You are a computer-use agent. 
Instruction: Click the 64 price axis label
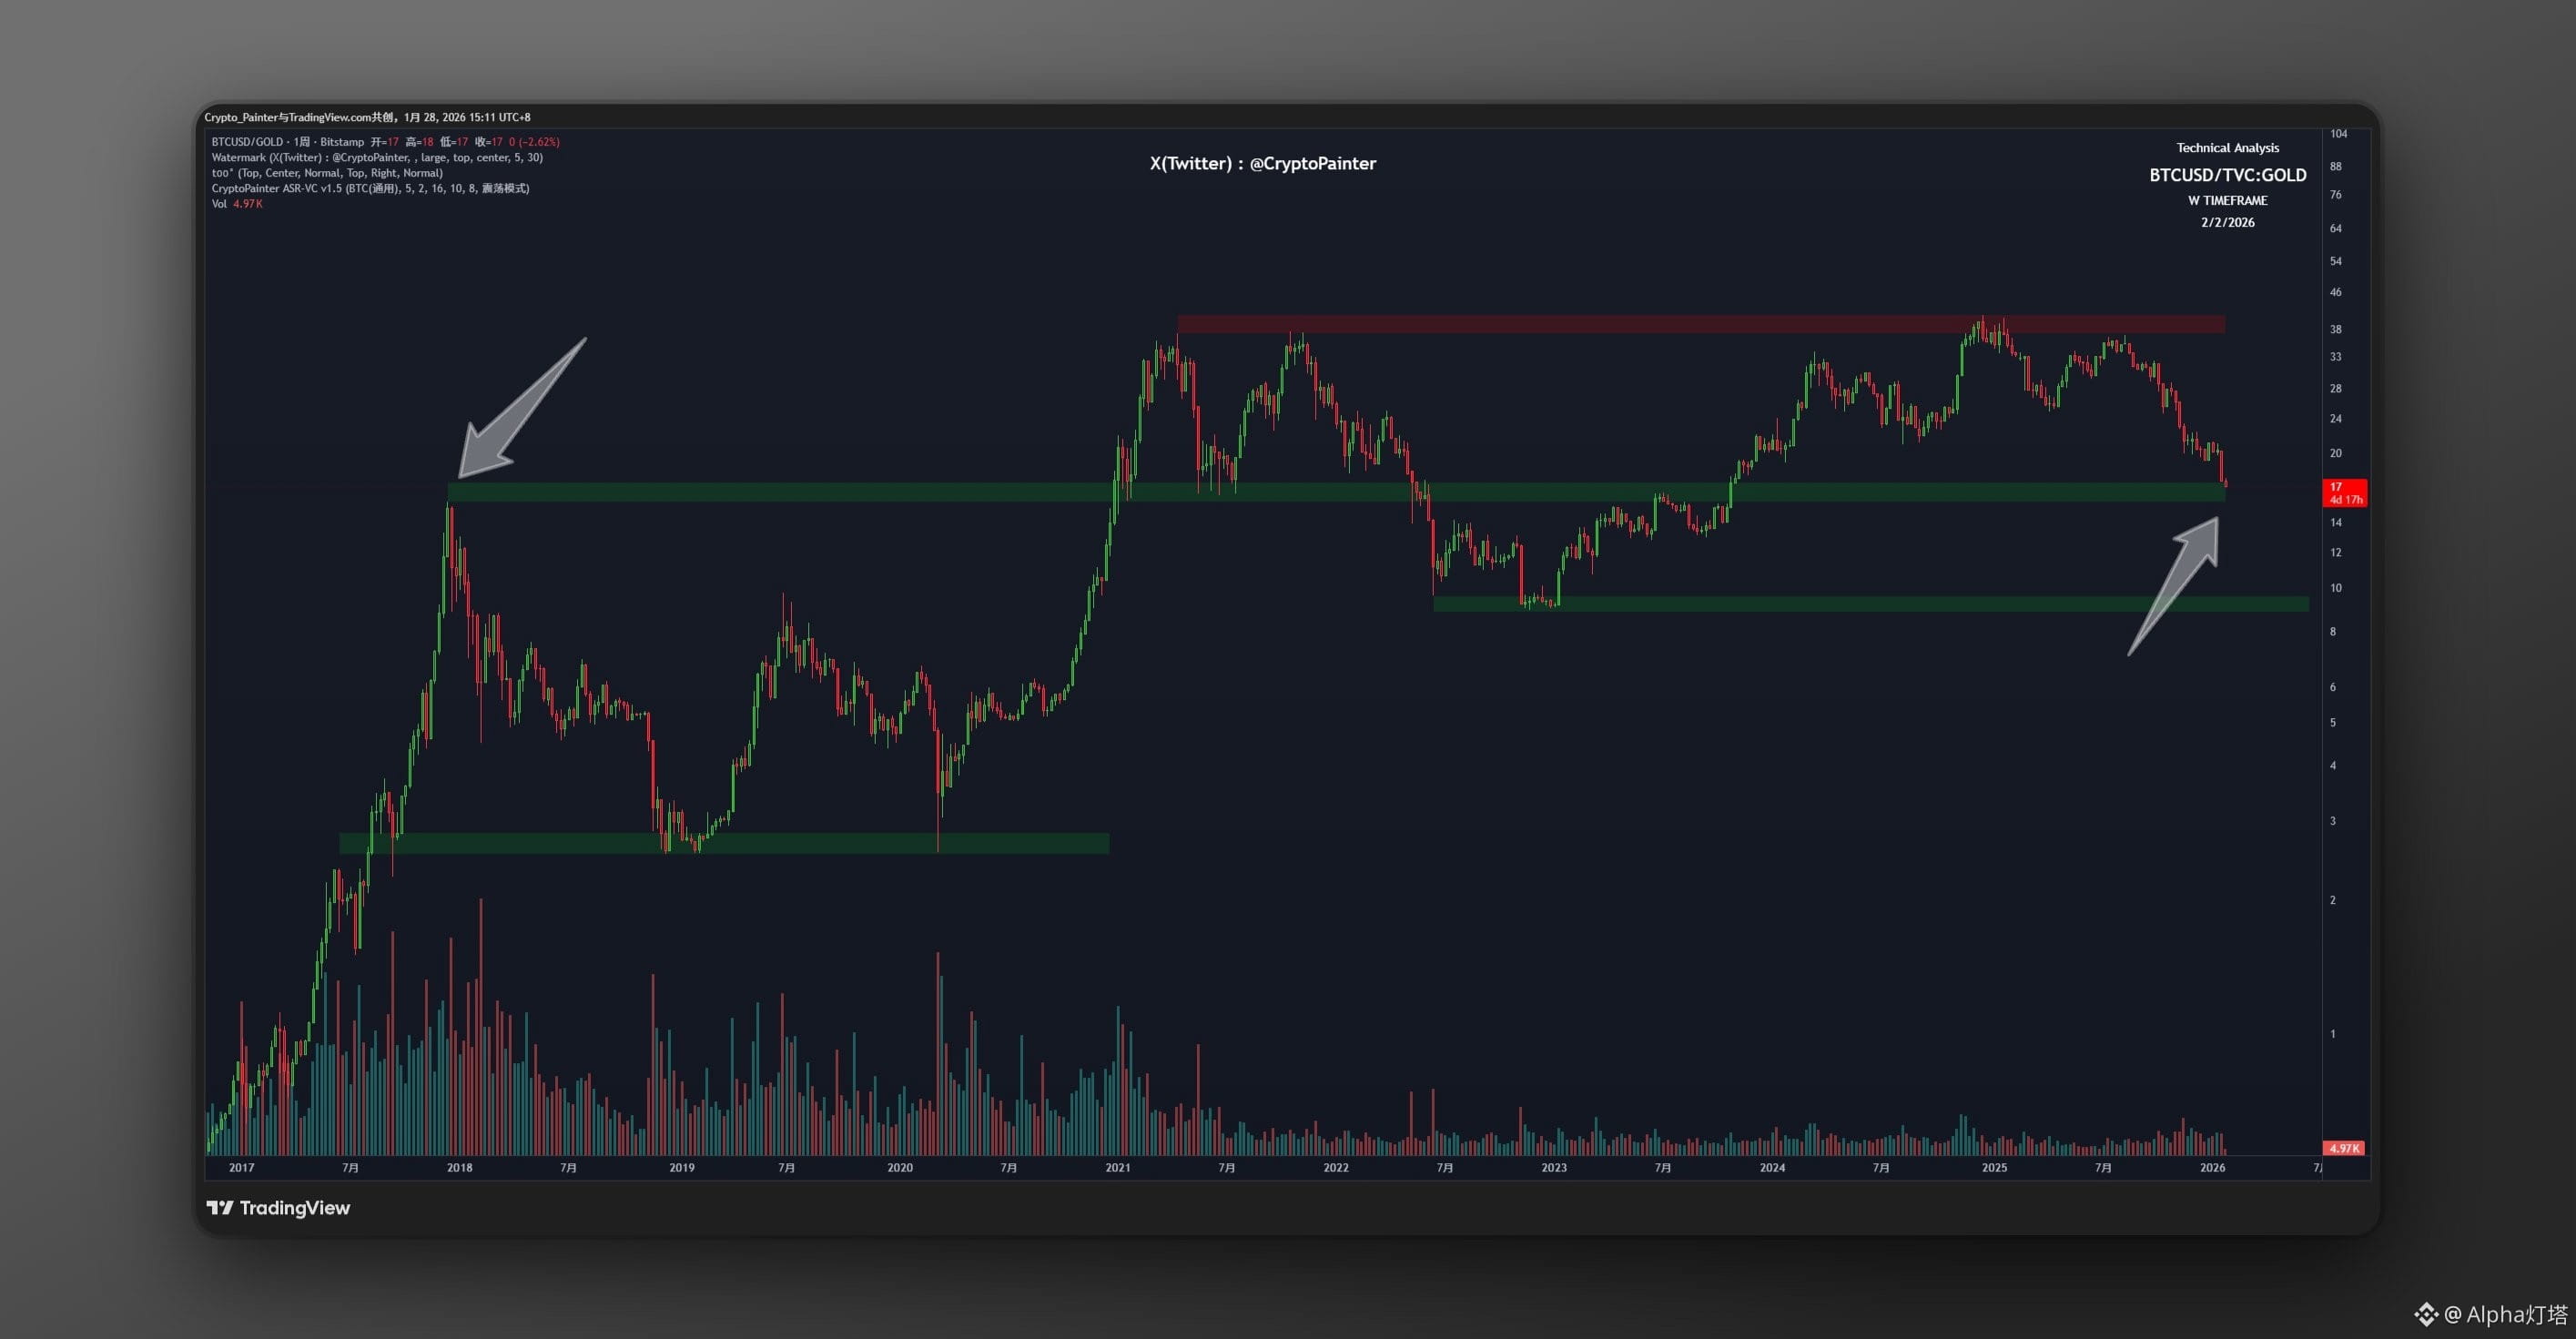coord(2336,229)
